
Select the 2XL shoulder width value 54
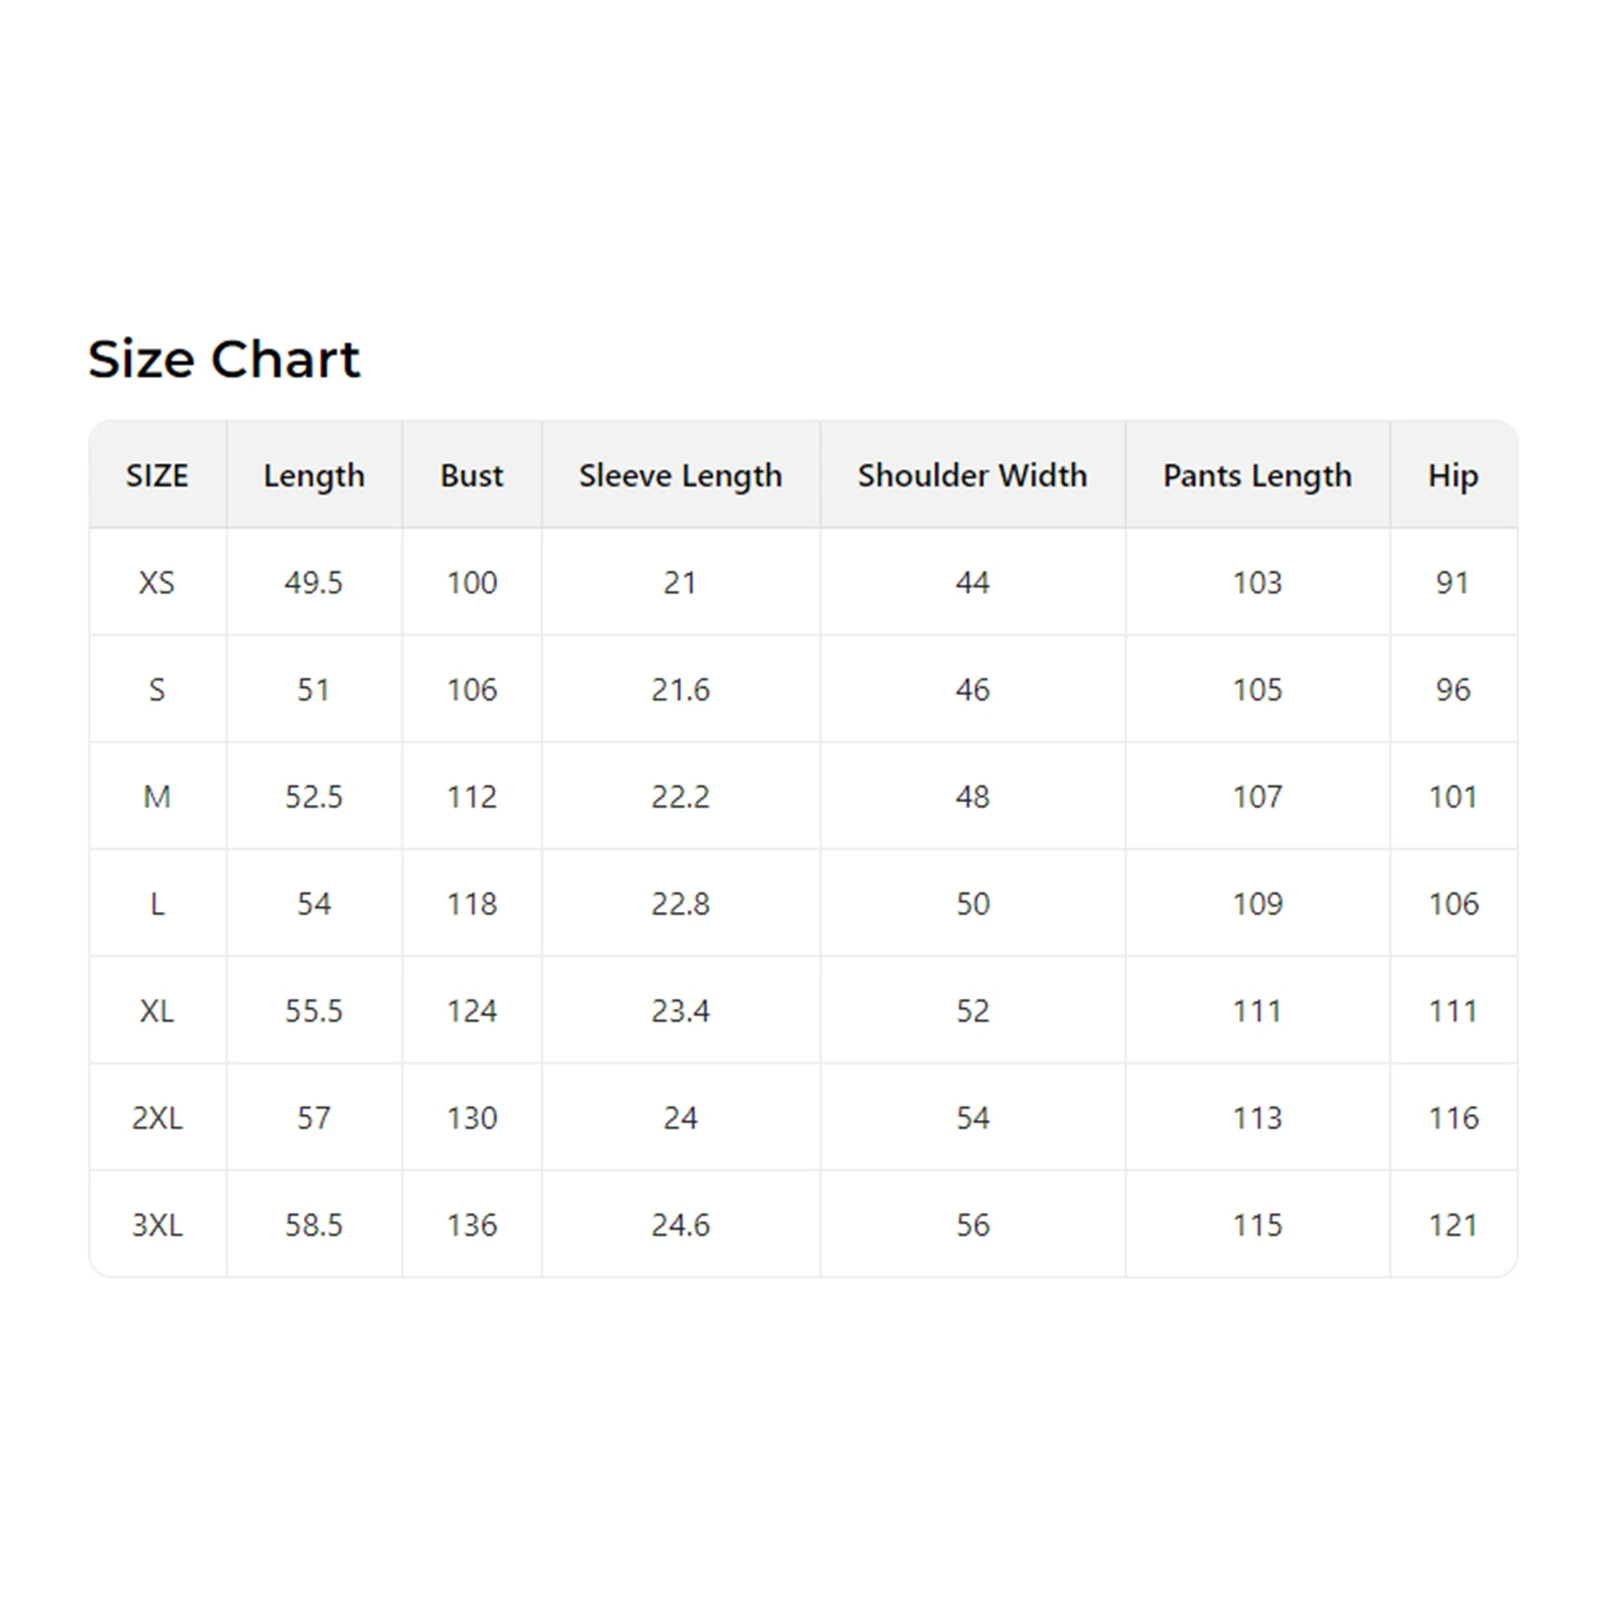(972, 1117)
